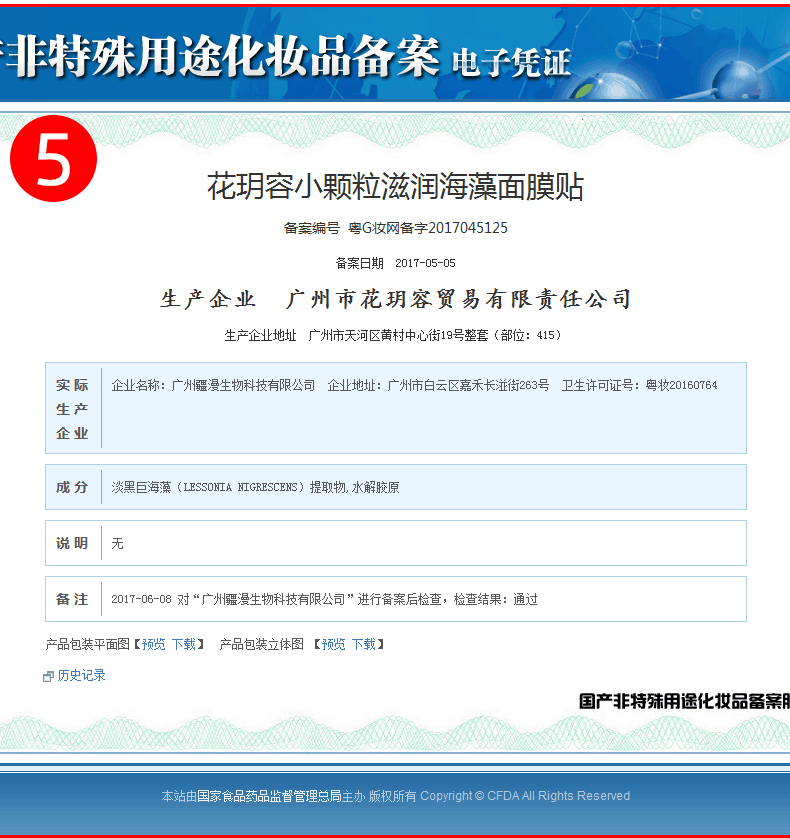Click the 成分 row label
This screenshot has width=790, height=838.
(x=72, y=487)
